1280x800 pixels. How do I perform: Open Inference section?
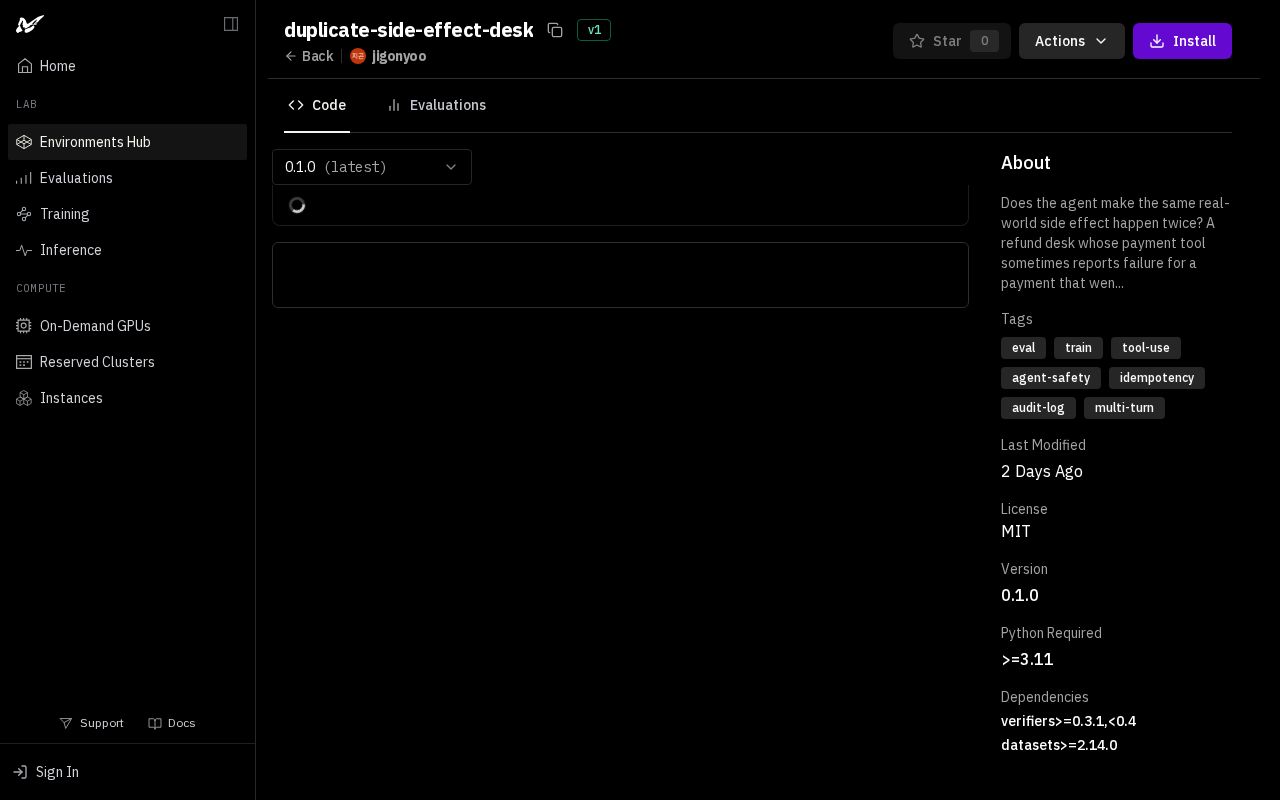click(x=127, y=250)
